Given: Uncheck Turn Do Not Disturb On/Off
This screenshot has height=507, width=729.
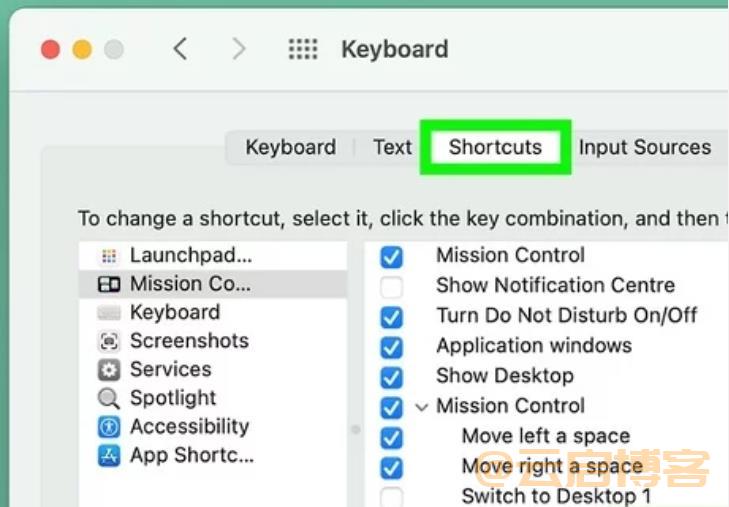Looking at the screenshot, I should (x=391, y=317).
